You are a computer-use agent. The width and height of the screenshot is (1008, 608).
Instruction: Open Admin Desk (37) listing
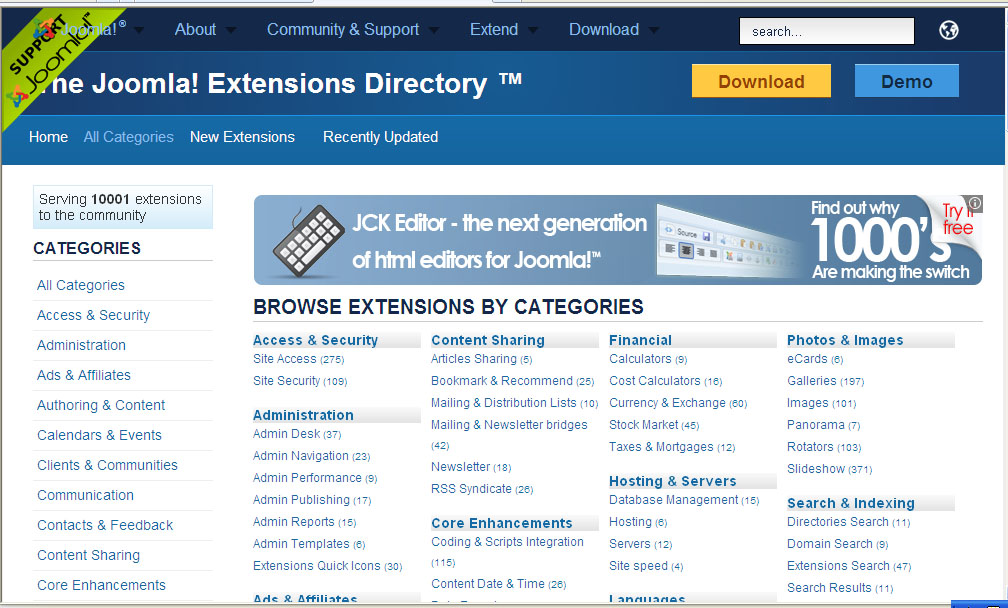click(x=297, y=434)
